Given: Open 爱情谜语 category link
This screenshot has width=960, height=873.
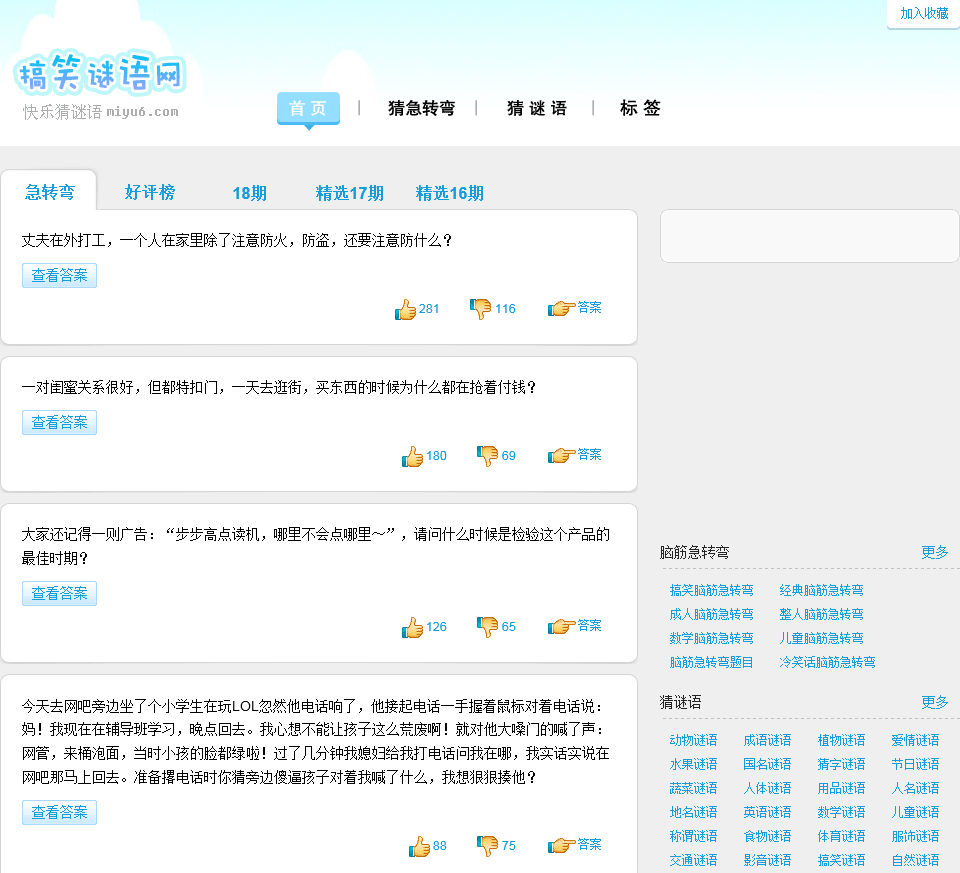Looking at the screenshot, I should tap(915, 740).
